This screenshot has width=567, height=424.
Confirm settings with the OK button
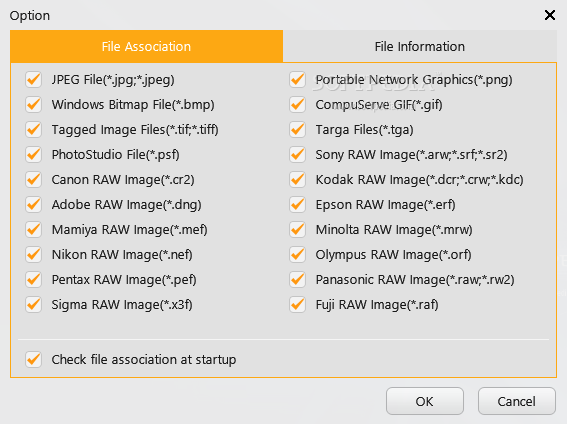[x=425, y=401]
